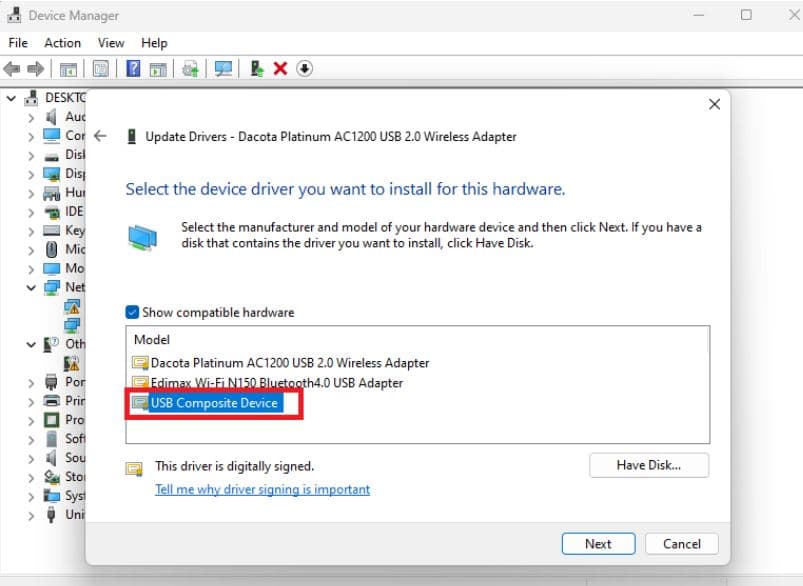
Task: Click the Properties toolbar icon
Action: [x=101, y=68]
